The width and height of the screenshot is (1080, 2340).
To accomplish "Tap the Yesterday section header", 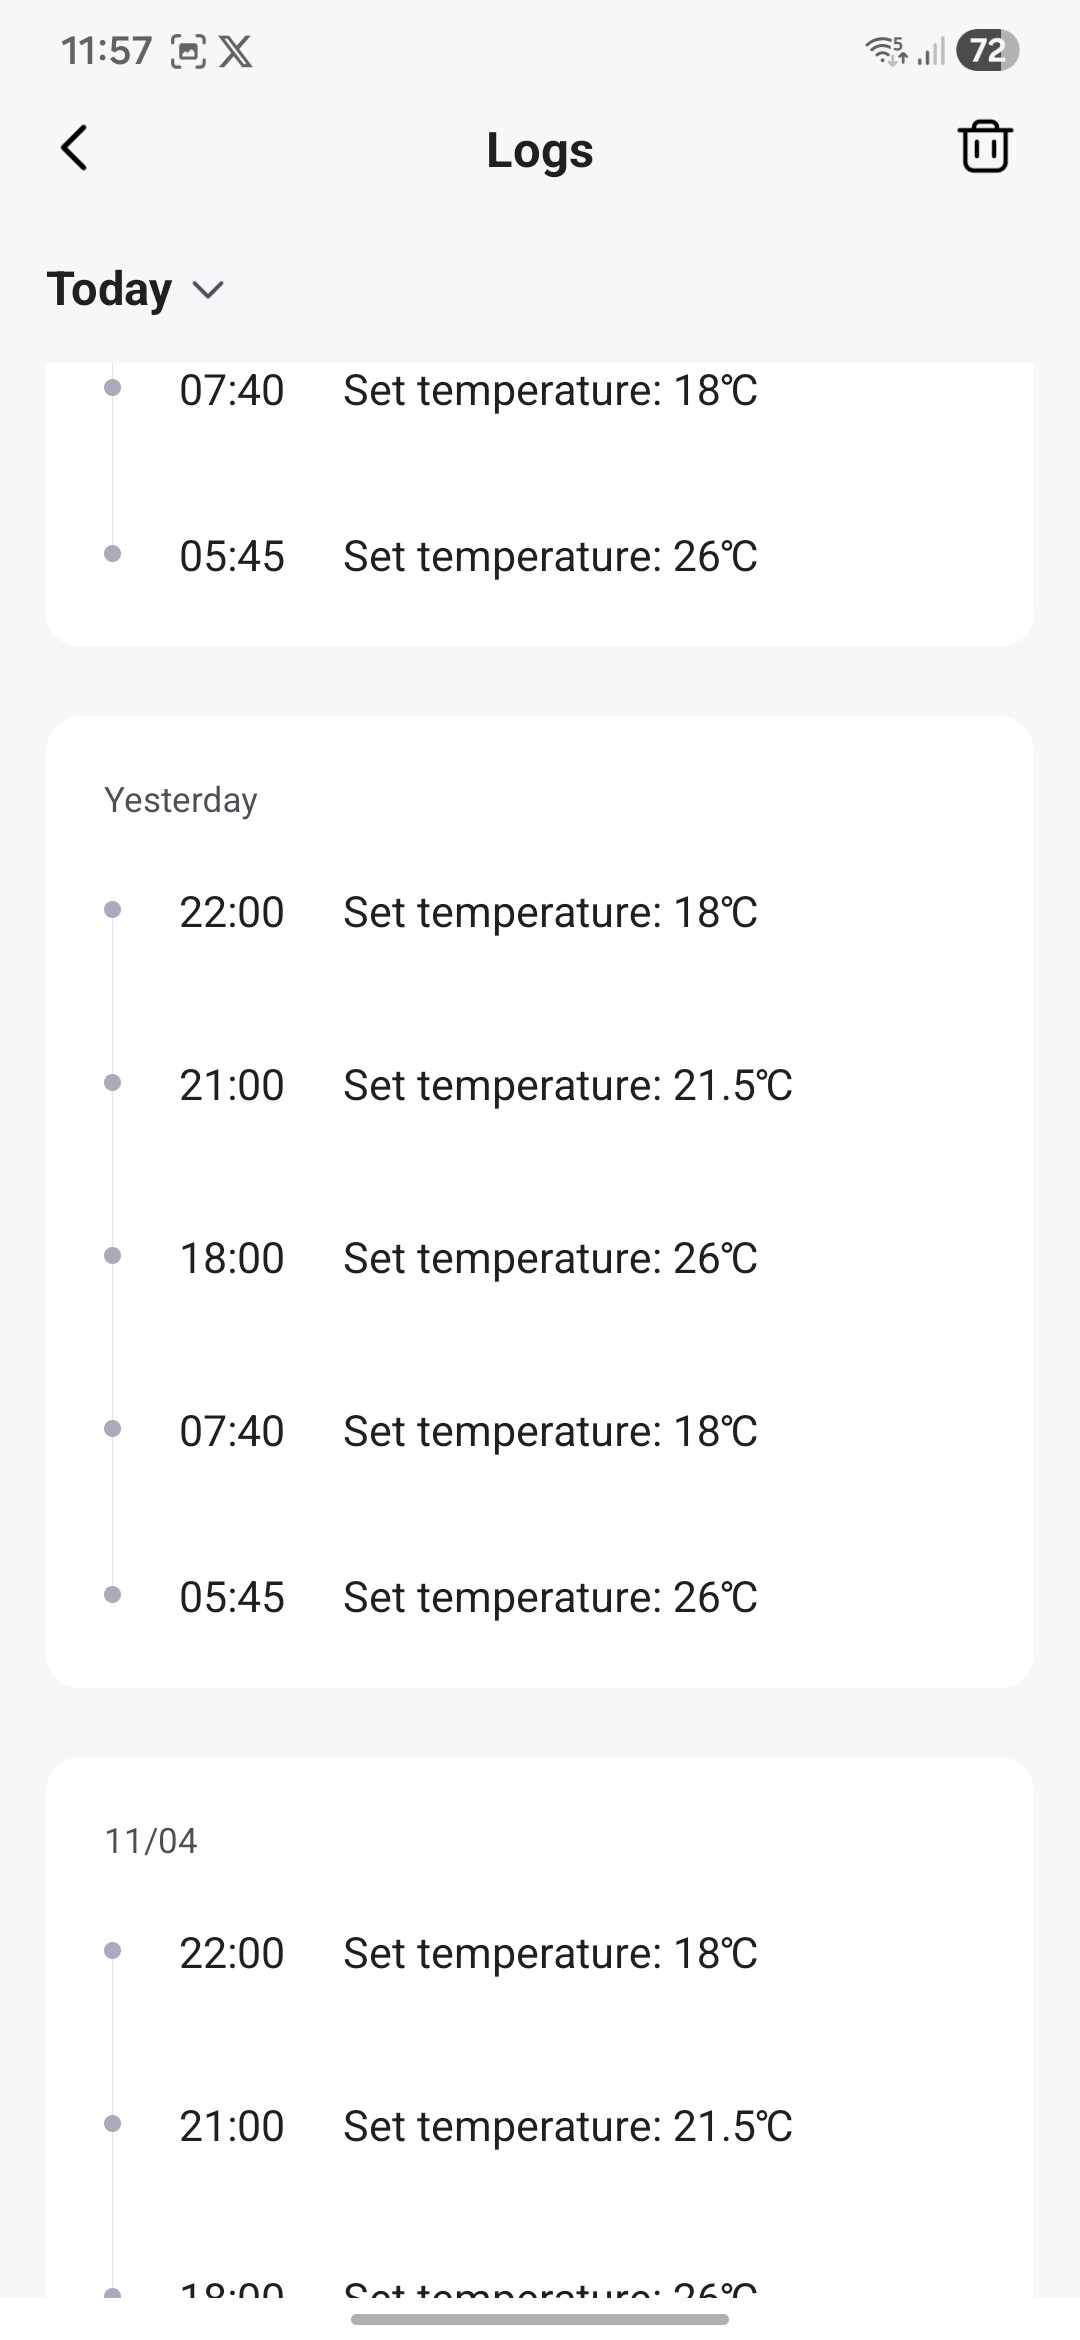I will pos(181,800).
